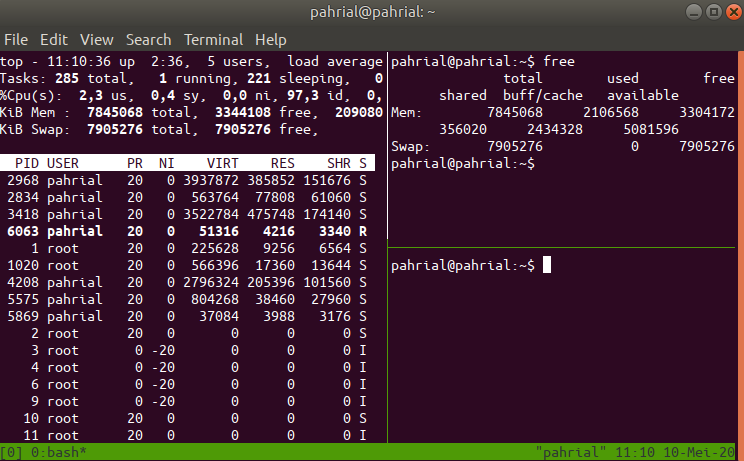Select process row with PID 5575
This screenshot has width=744, height=461.
(187, 299)
